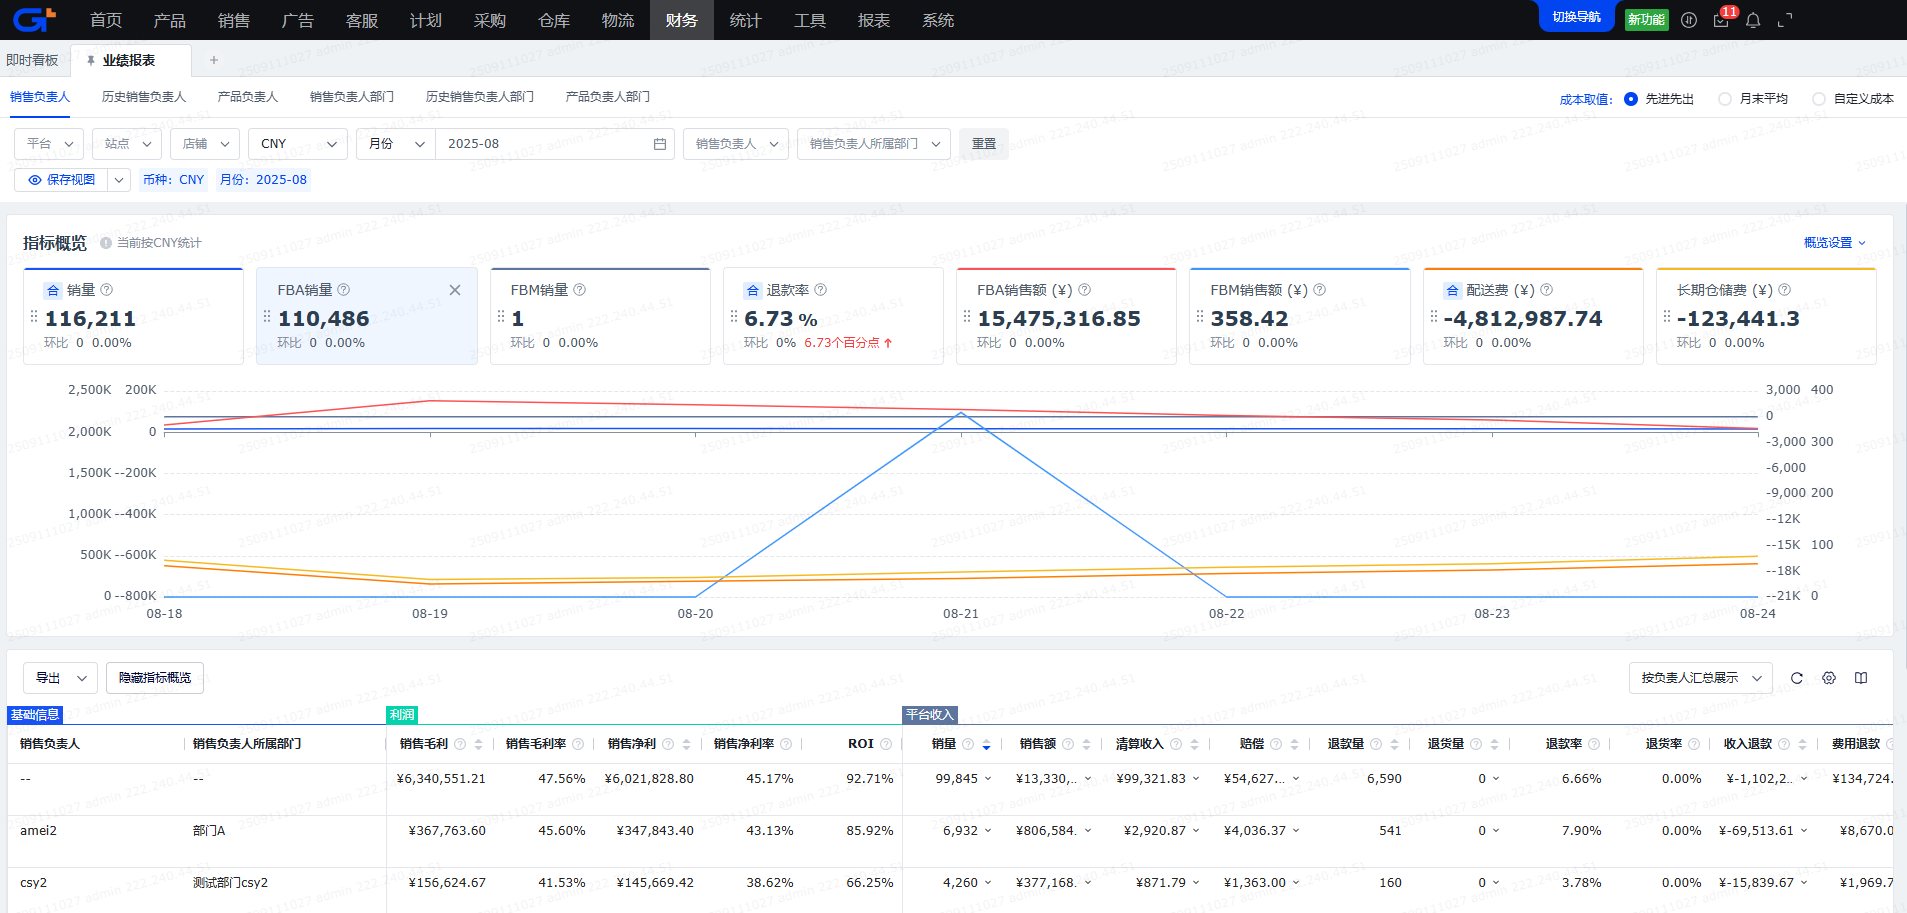
Task: Close the FBA销量 metric card
Action: point(455,290)
